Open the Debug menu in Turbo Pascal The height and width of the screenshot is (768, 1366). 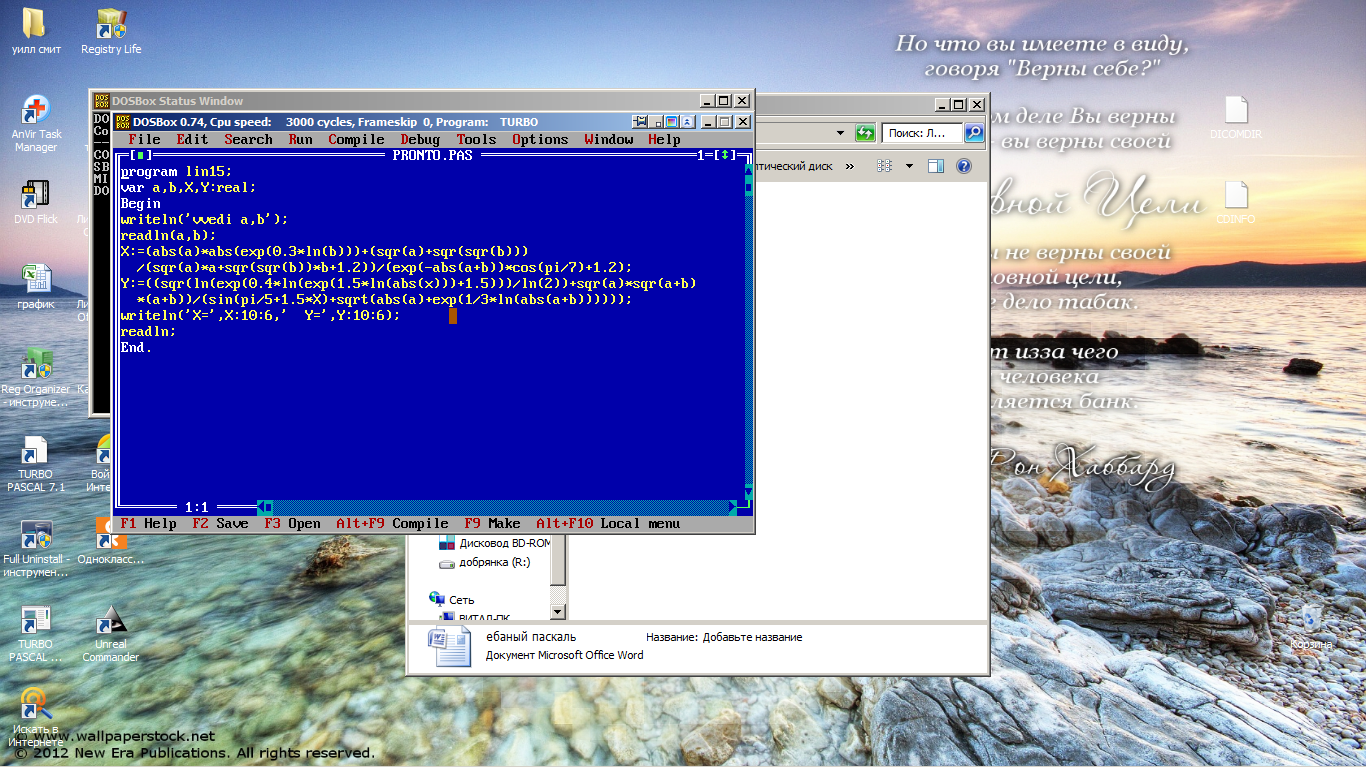click(421, 140)
